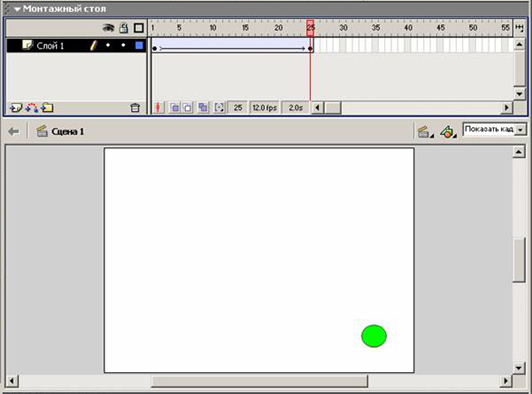This screenshot has height=394, width=532.
Task: Click Edit Multiple Frames icon
Action: pos(203,108)
